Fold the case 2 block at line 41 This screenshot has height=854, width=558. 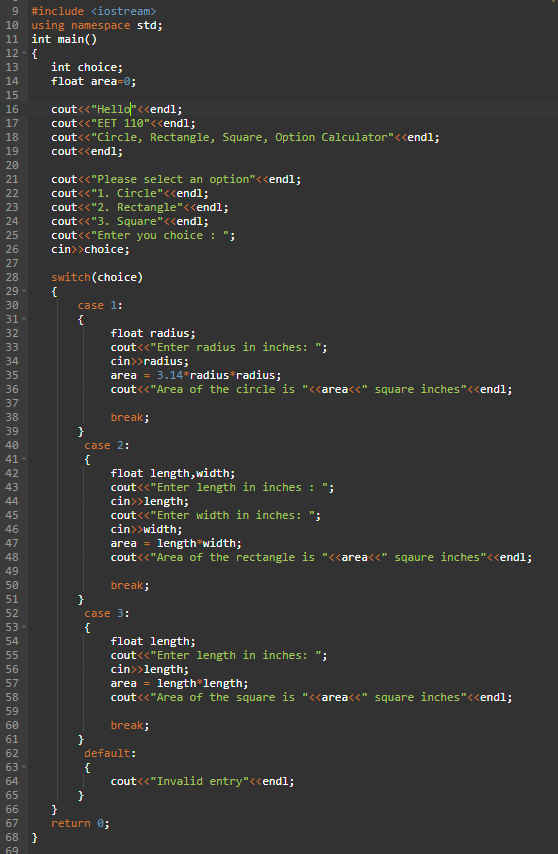(24, 460)
